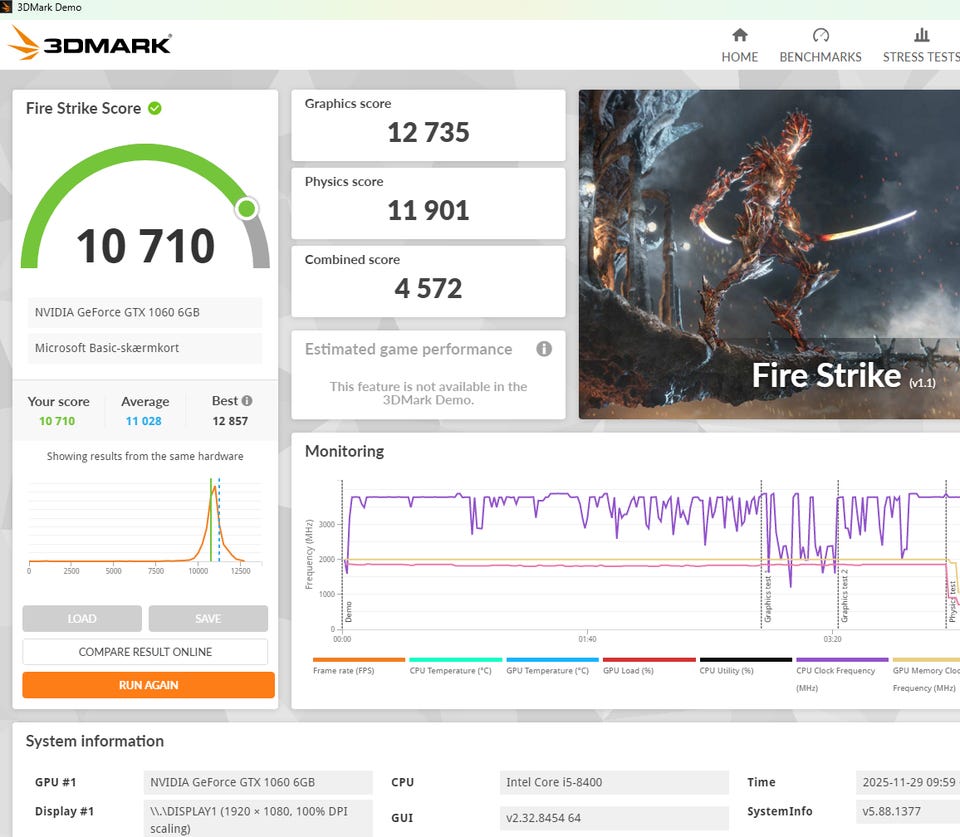Image resolution: width=960 pixels, height=837 pixels.
Task: Click Graphics test 2 marker in monitoring chart
Action: [844, 596]
